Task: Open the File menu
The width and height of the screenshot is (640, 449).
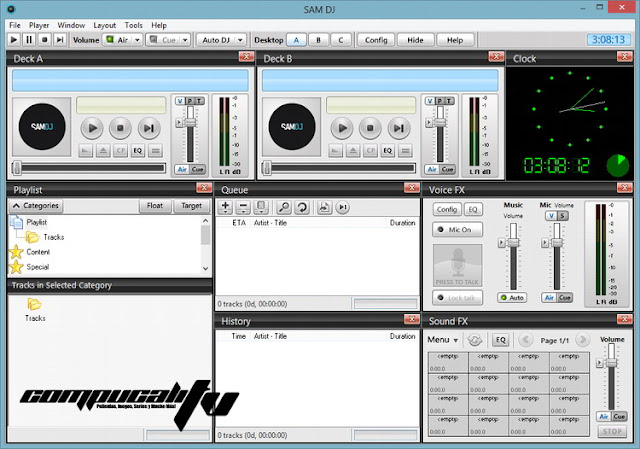Action: point(15,25)
